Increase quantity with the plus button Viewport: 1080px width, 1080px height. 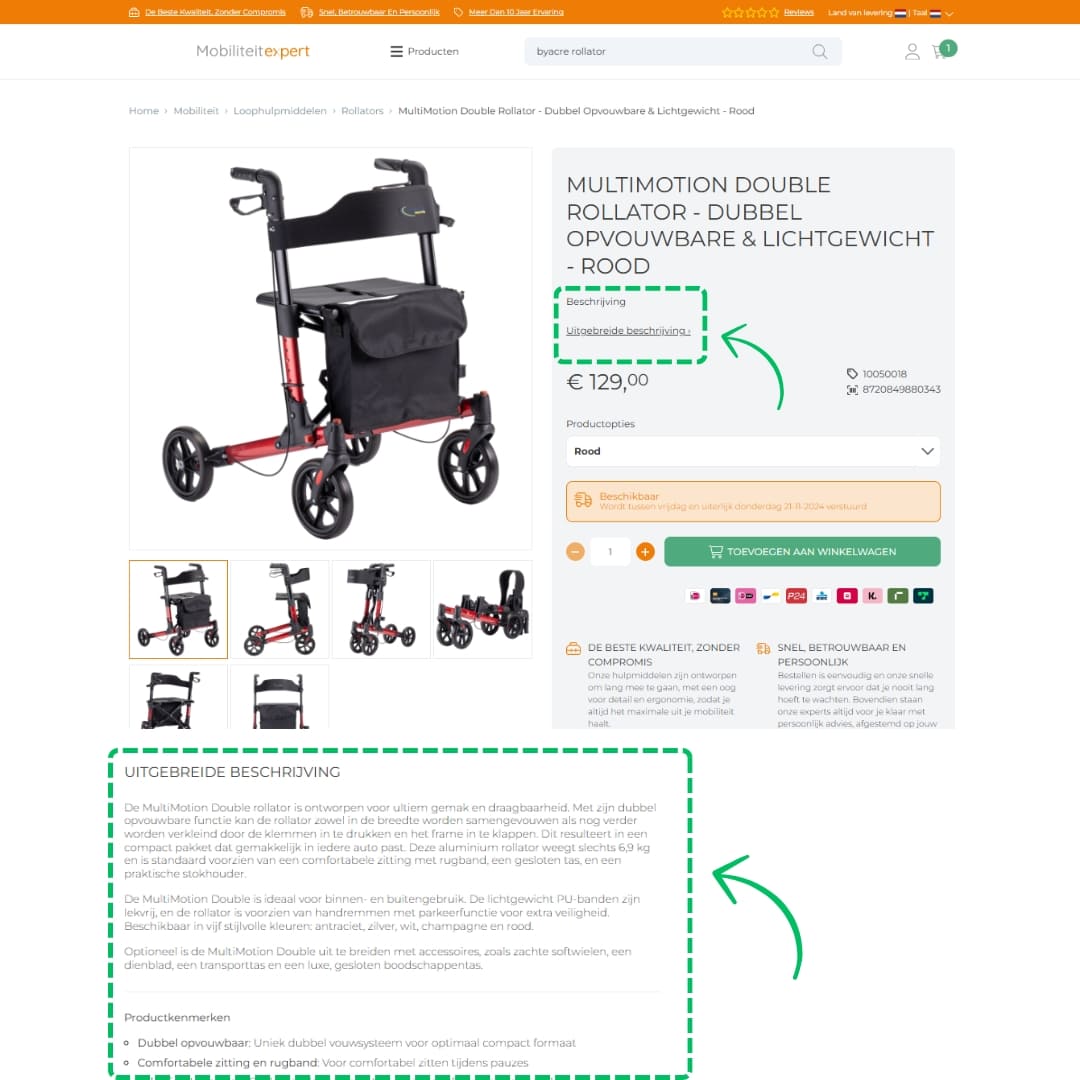645,552
